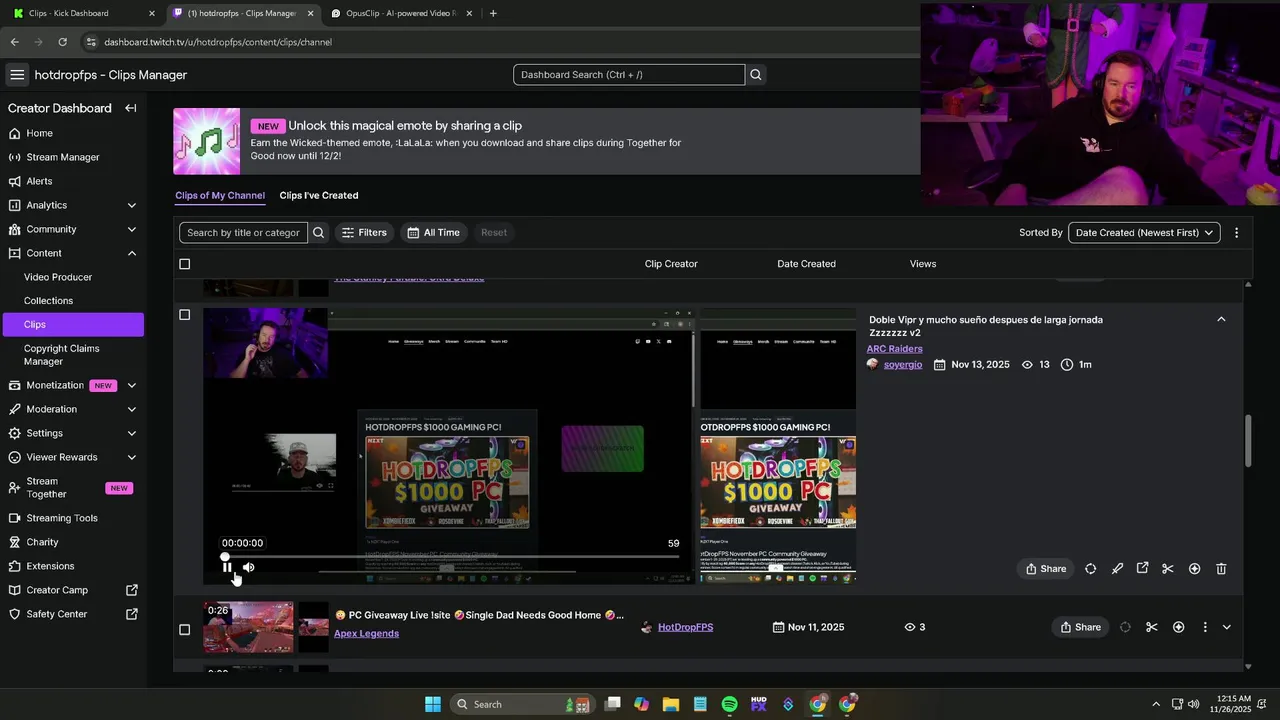Open three-dot menu on Apex Legends clip row

click(x=1204, y=627)
